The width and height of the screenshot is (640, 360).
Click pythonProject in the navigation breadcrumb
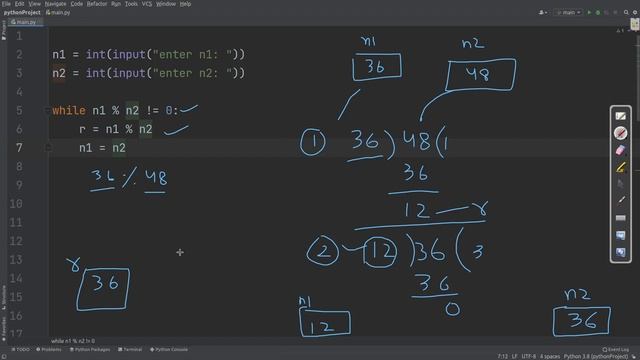22,13
